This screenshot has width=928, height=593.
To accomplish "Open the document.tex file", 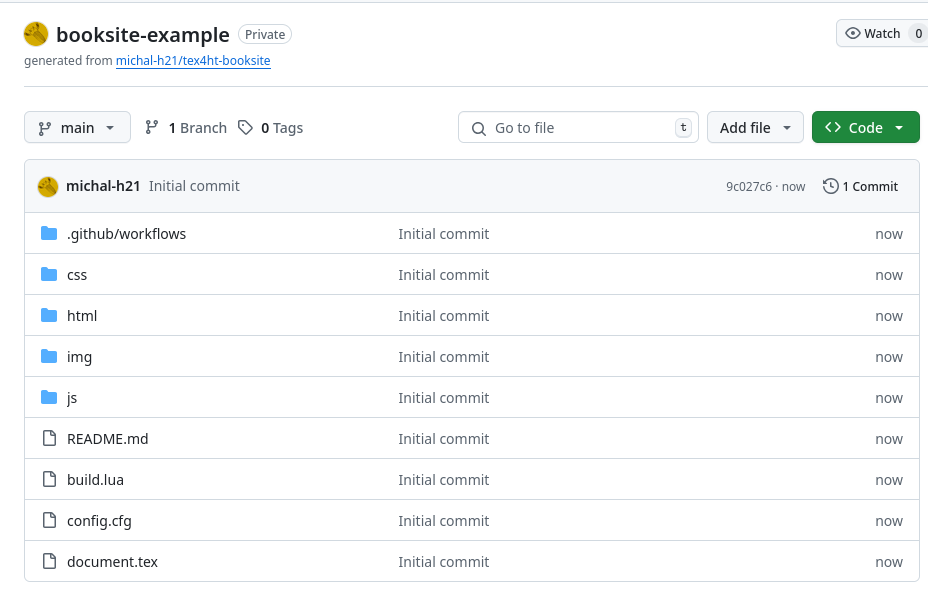I will [112, 562].
